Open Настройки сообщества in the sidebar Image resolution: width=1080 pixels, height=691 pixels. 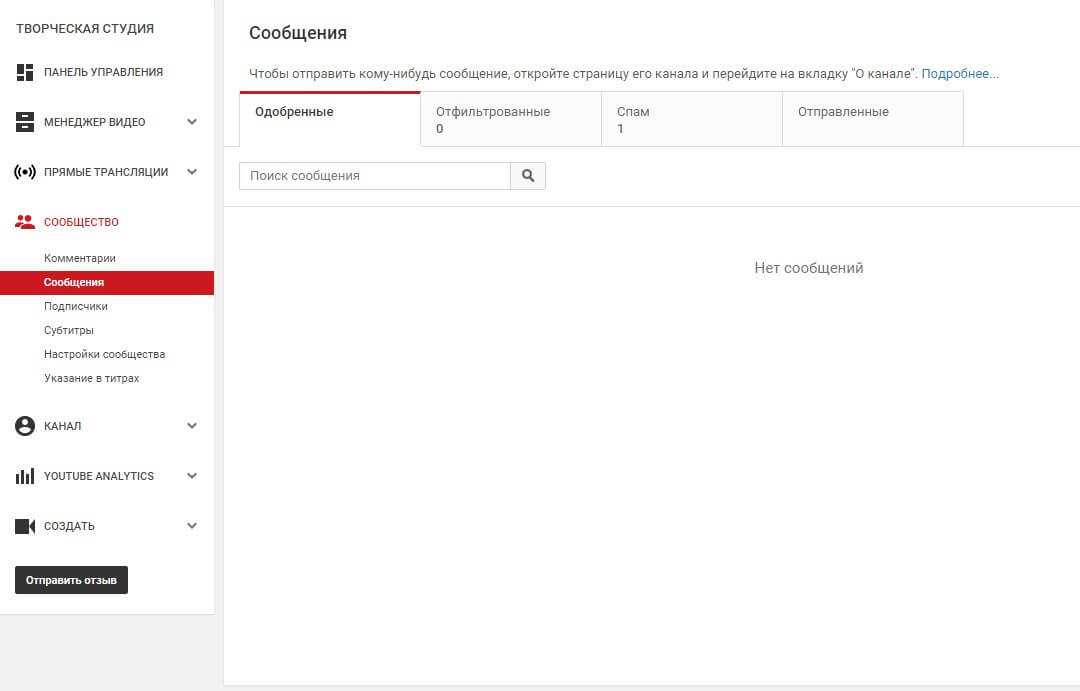pos(105,355)
